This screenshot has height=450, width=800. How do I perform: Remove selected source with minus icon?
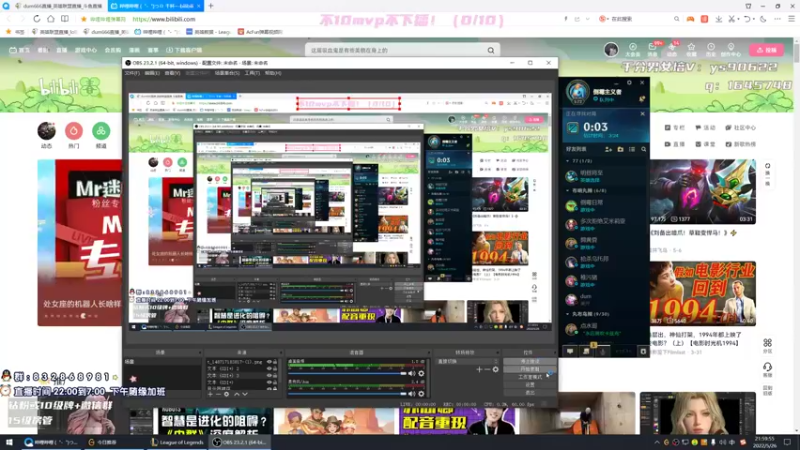coord(218,394)
